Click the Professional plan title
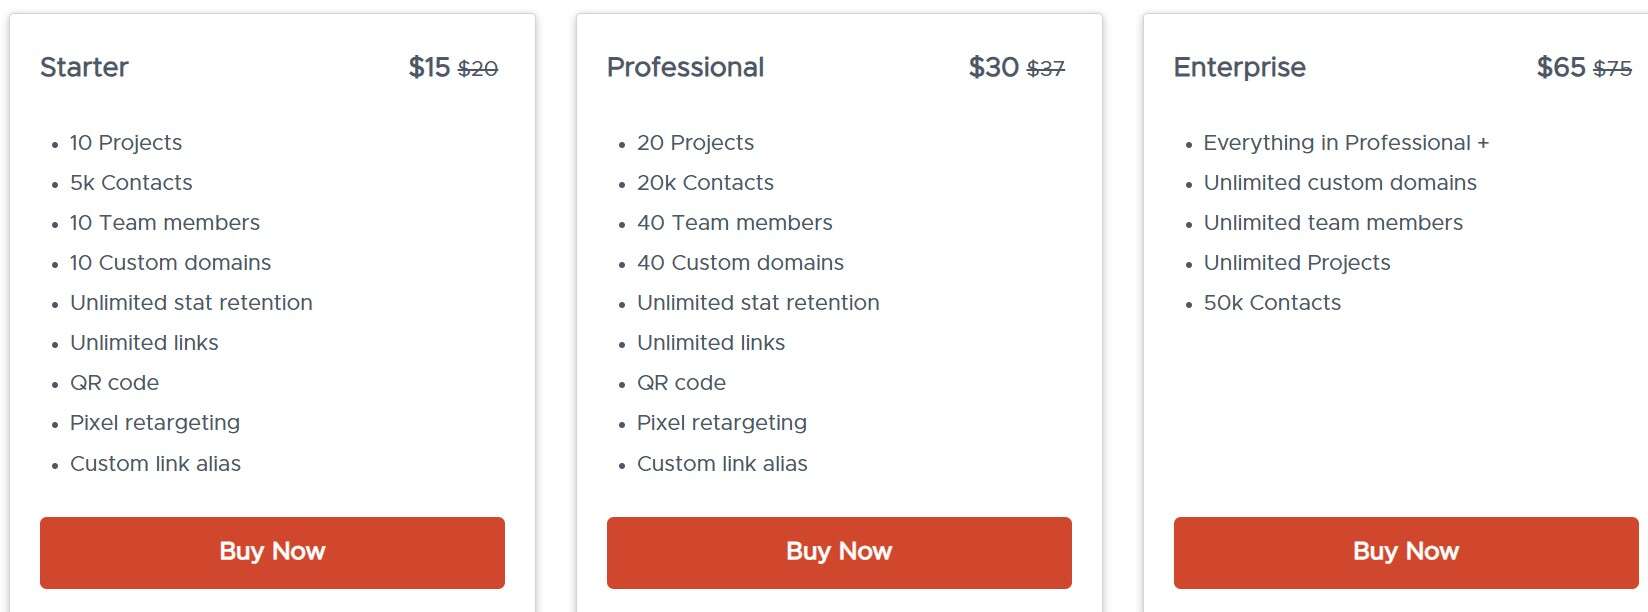Screen dimensions: 1648x612 (x=685, y=67)
